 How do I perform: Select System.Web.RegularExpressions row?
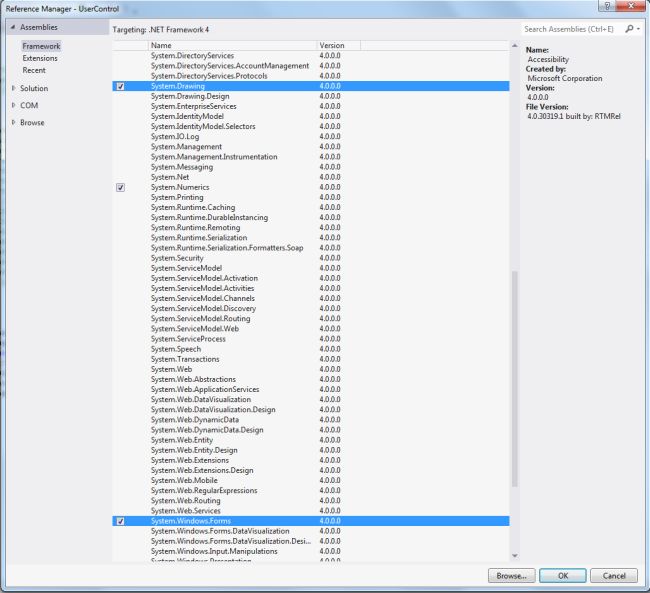[x=310, y=491]
